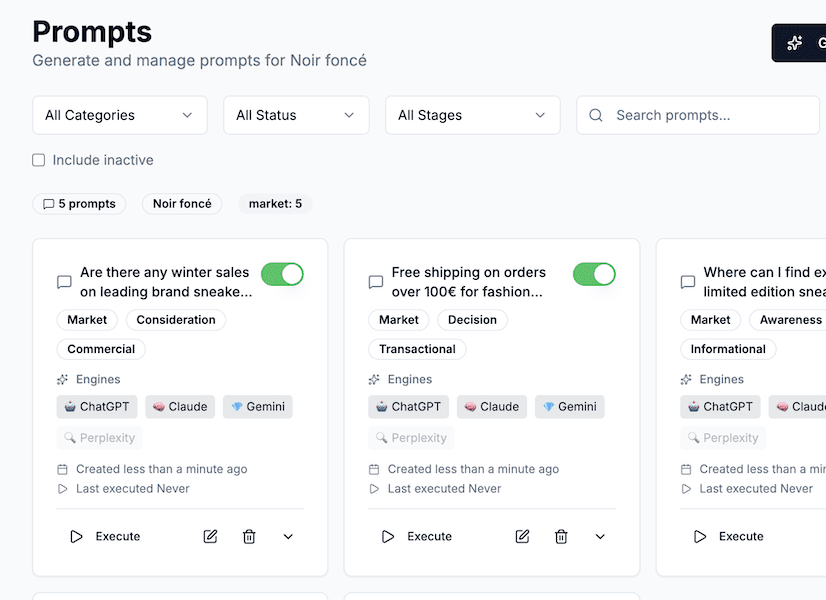Image resolution: width=826 pixels, height=600 pixels.
Task: Click the Gemini engine badge on winter sales card
Action: point(257,406)
